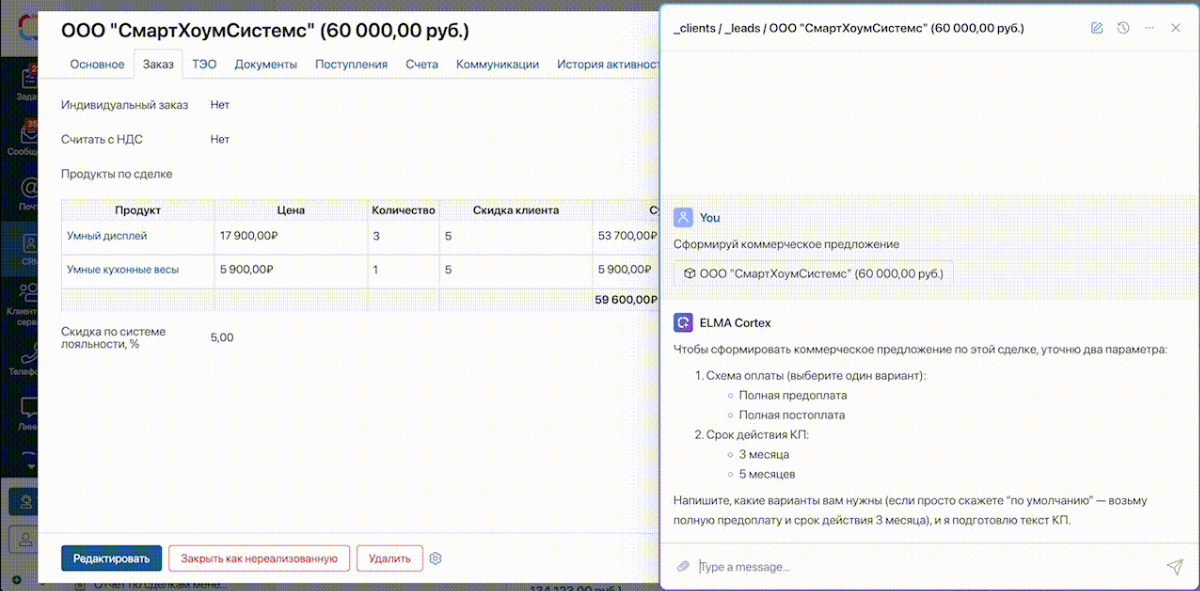The image size is (1200, 591).
Task: Open settings gear next to Удалить
Action: pos(436,559)
